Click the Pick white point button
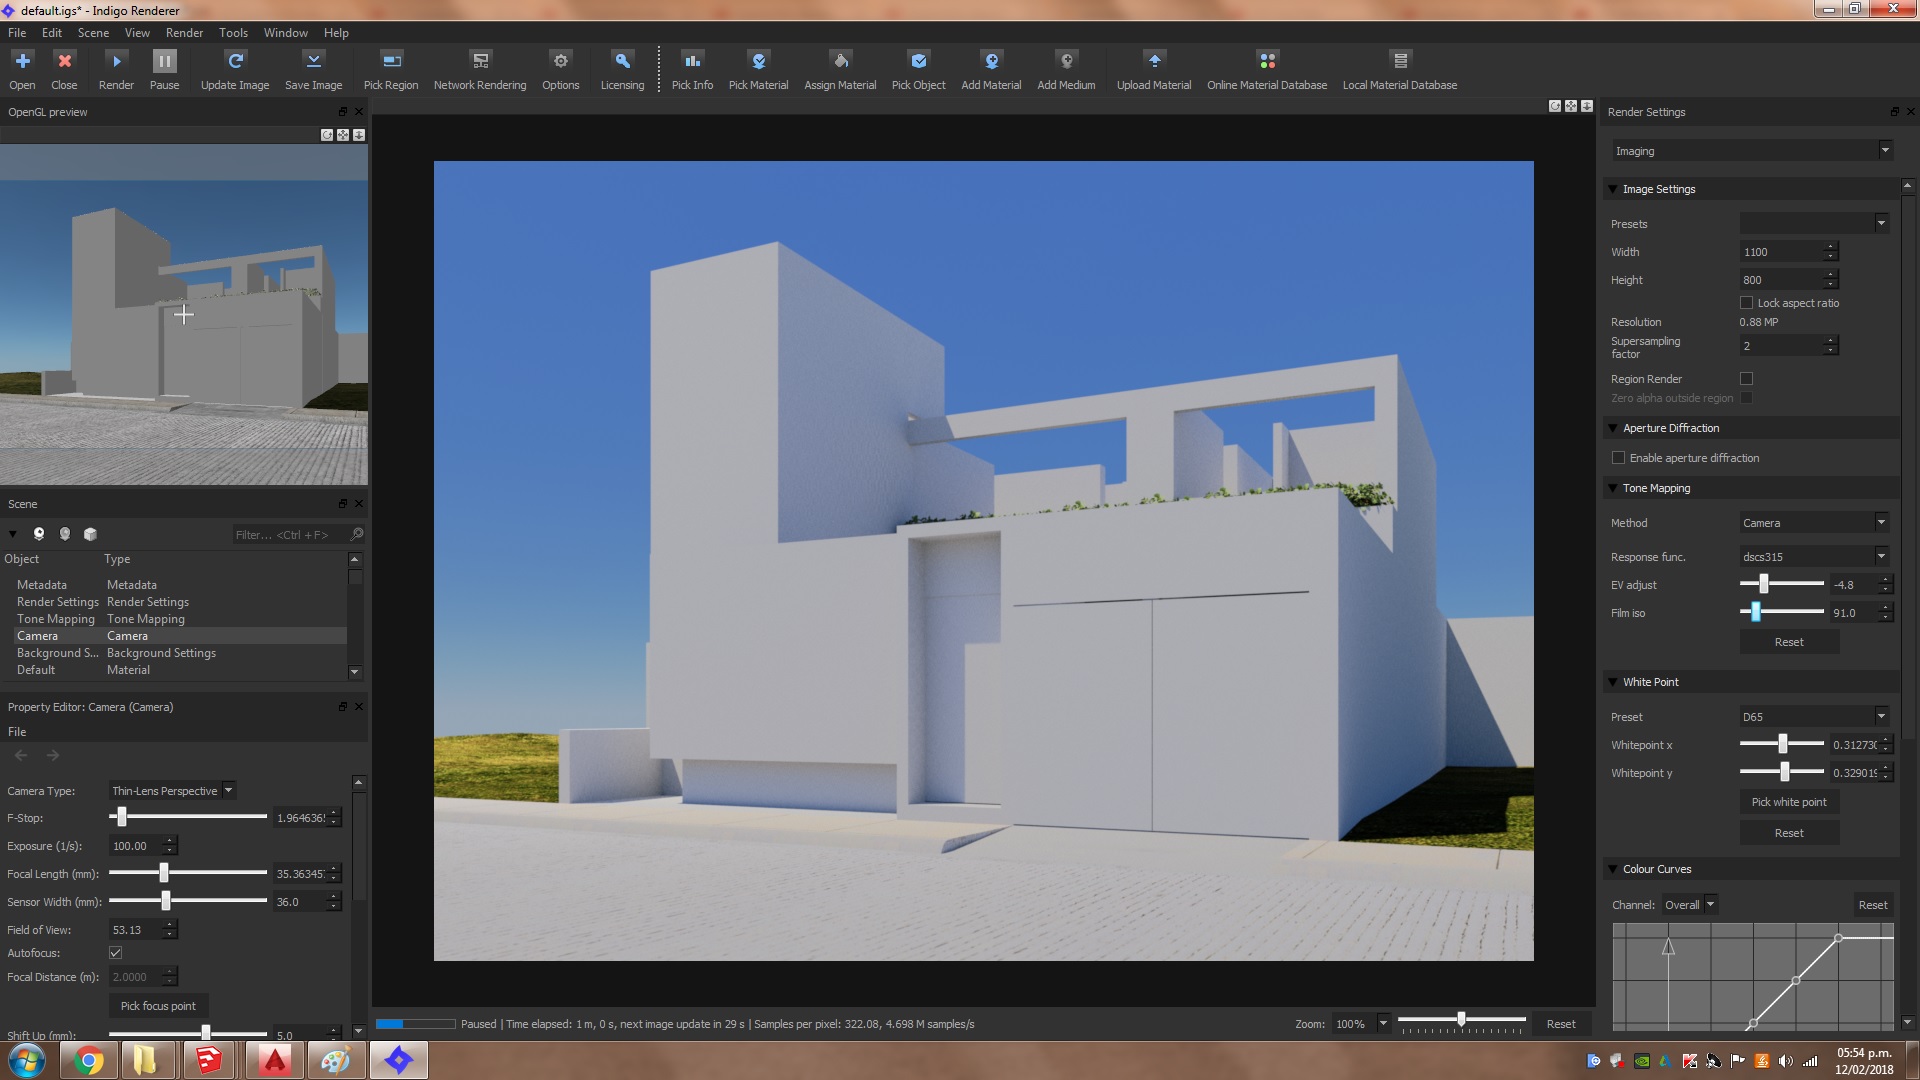The width and height of the screenshot is (1920, 1080). coord(1789,802)
